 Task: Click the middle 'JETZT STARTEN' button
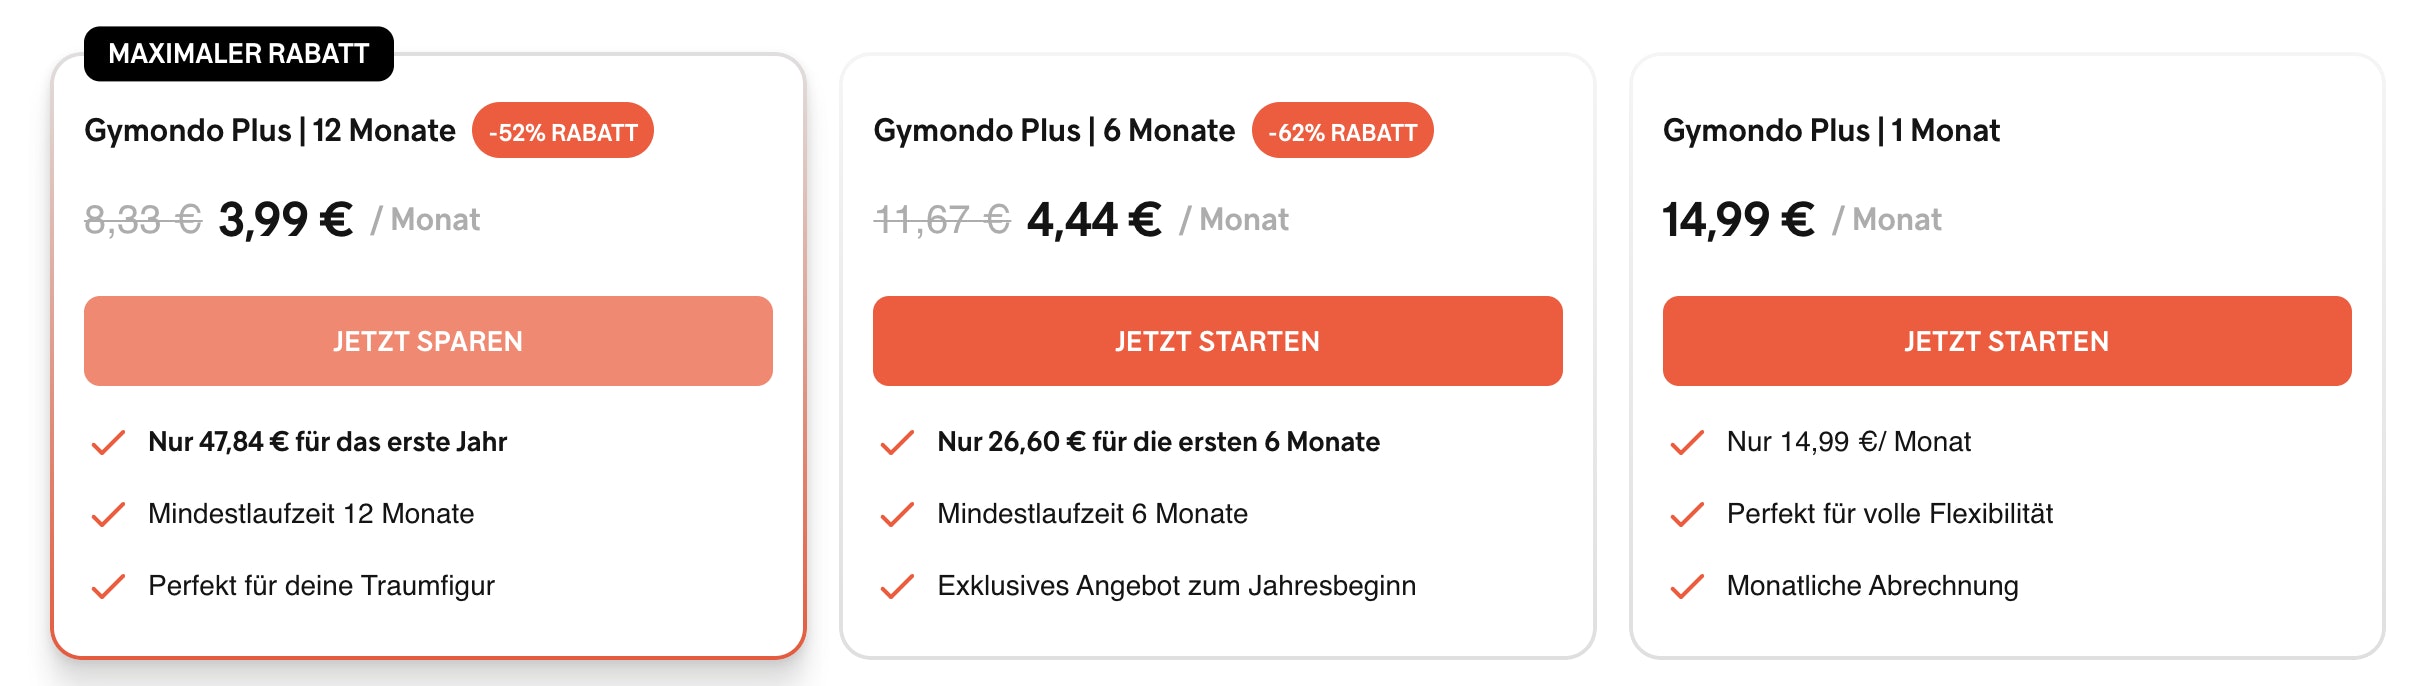1217,341
